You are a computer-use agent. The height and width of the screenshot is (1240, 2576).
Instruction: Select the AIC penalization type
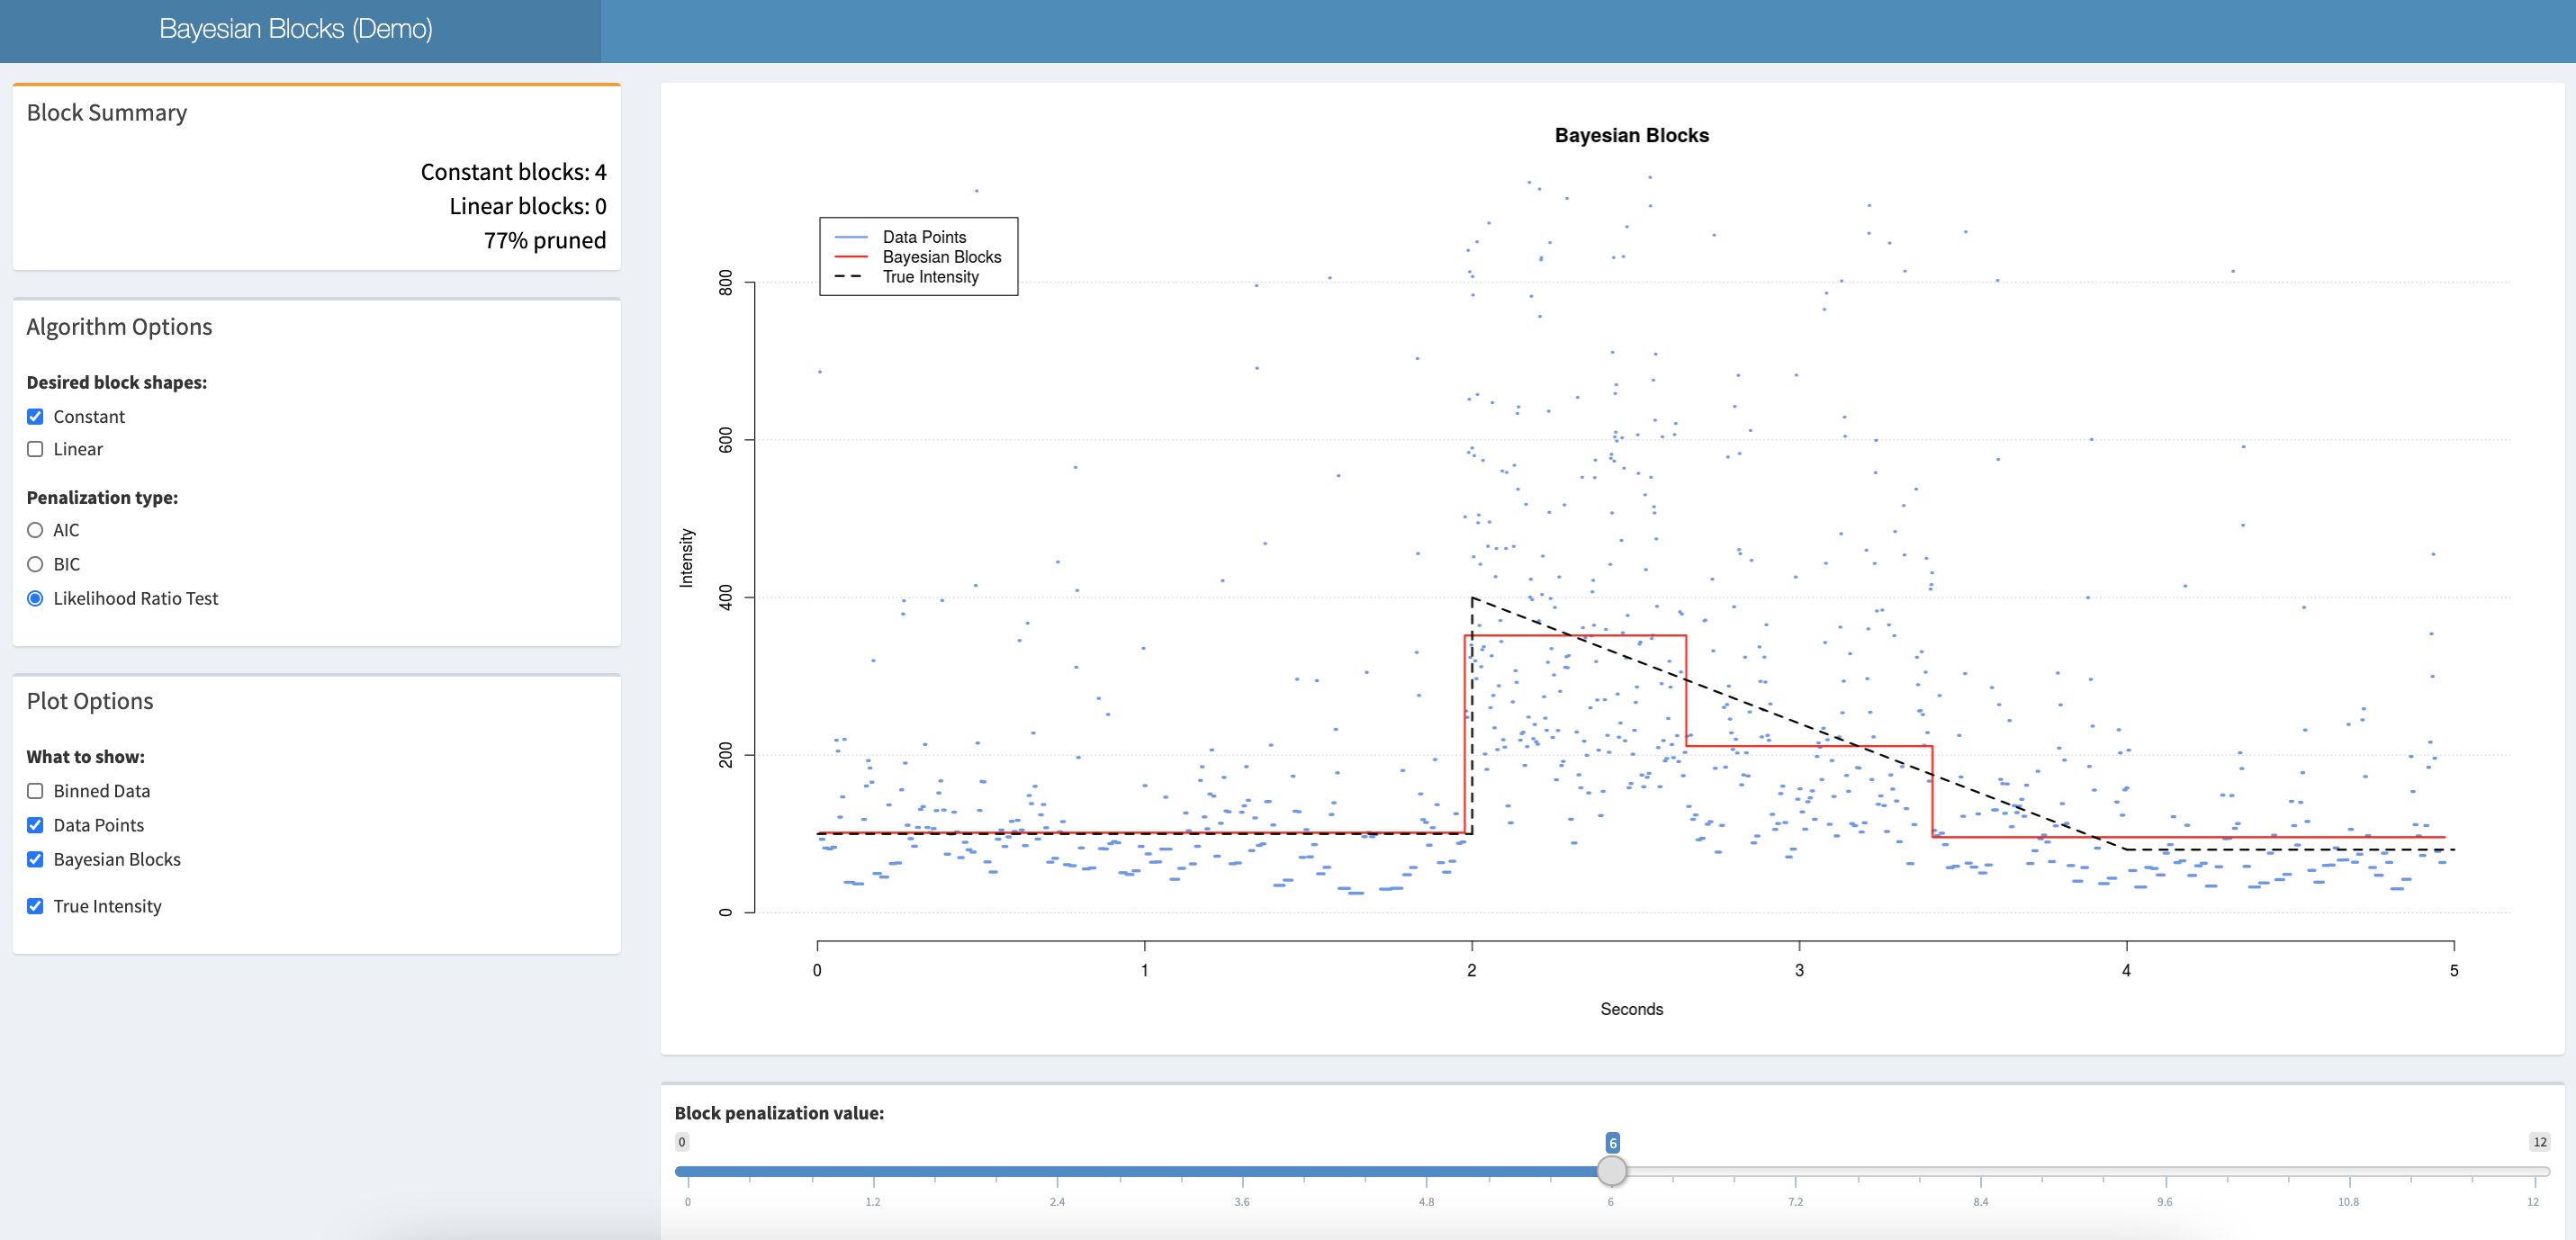point(35,530)
